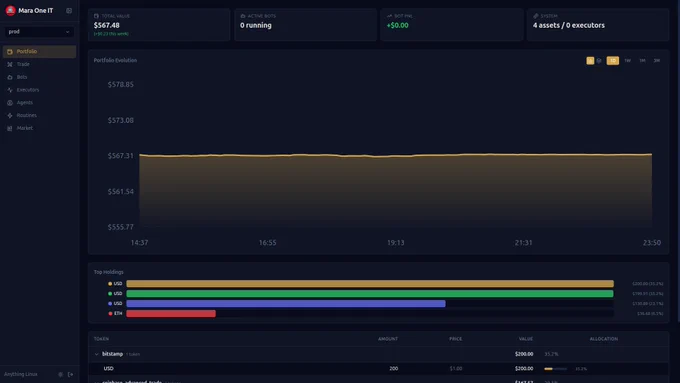The image size is (680, 383).
Task: Click the USD row allocation progress bar
Action: (x=556, y=369)
